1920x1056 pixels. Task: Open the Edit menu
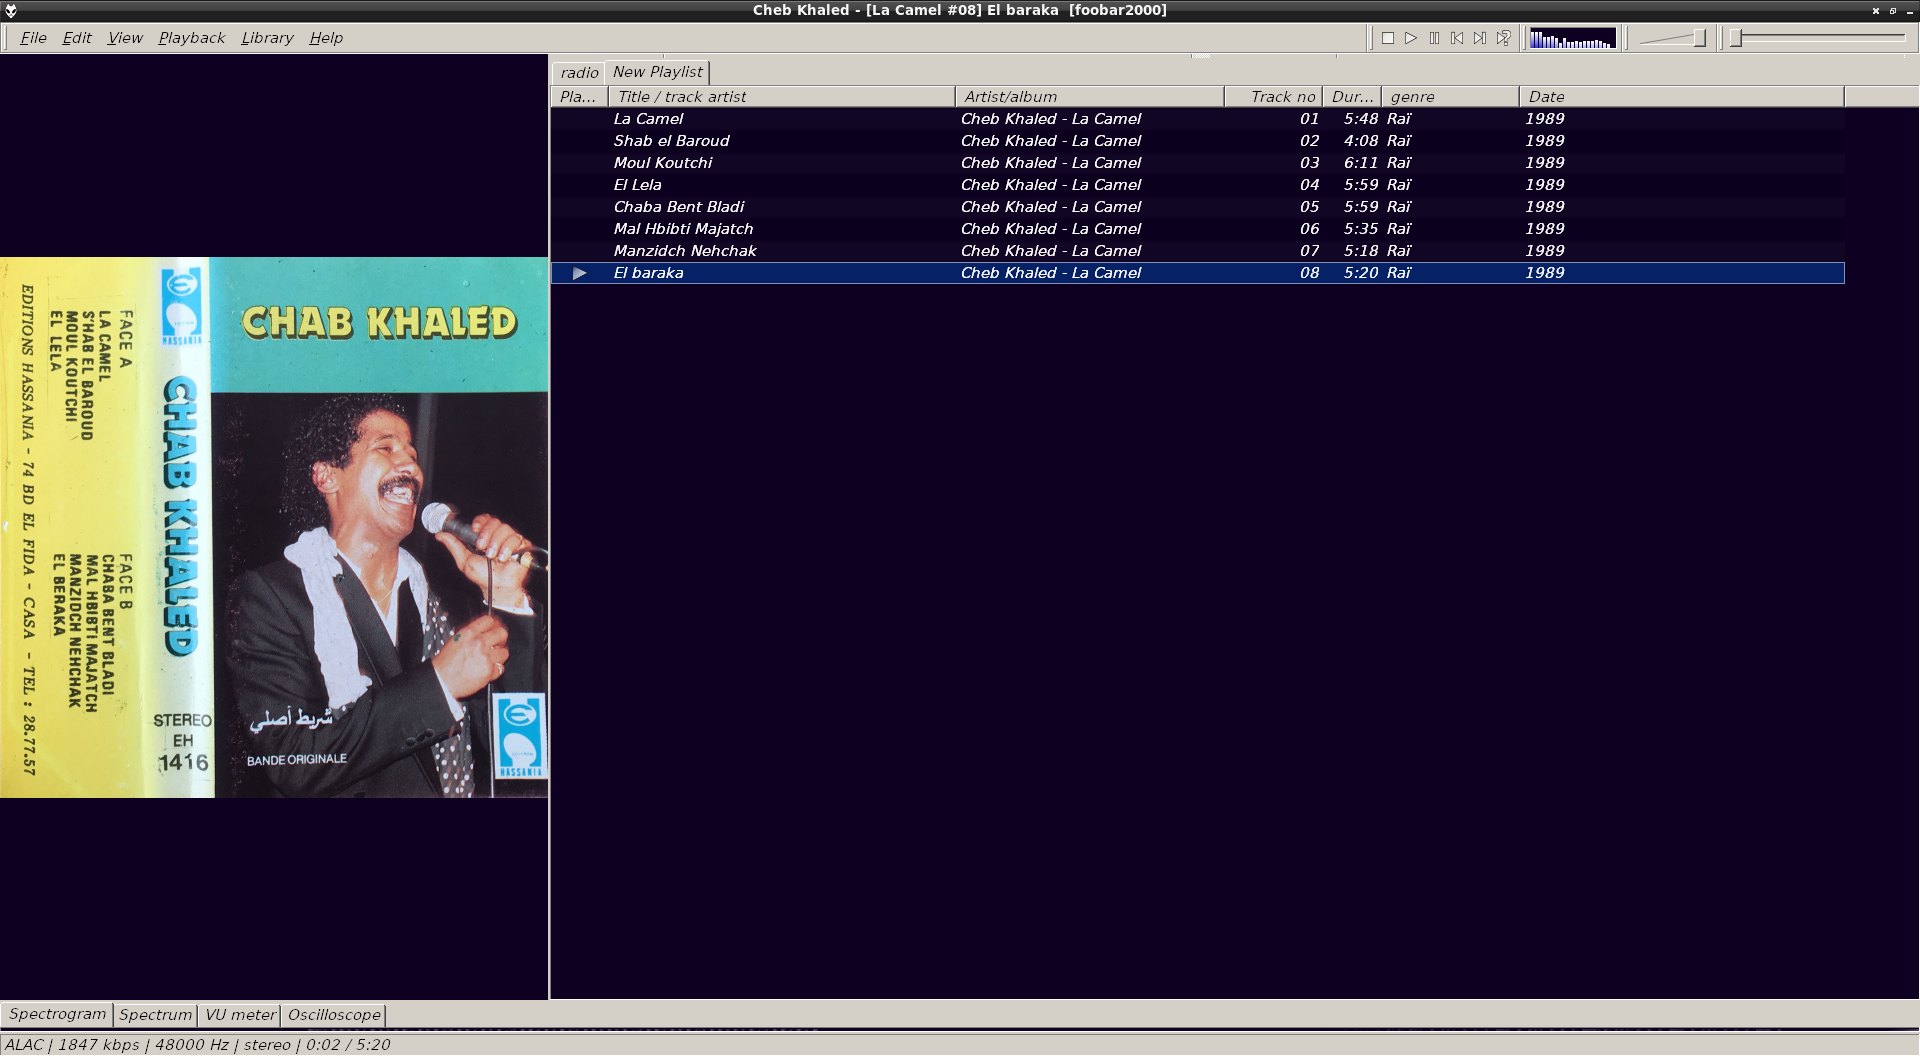76,38
